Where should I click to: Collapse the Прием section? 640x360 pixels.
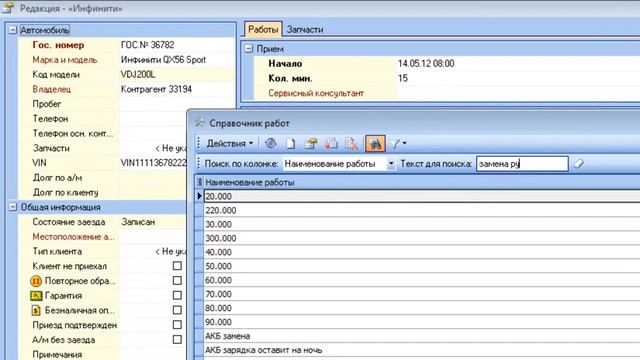249,49
